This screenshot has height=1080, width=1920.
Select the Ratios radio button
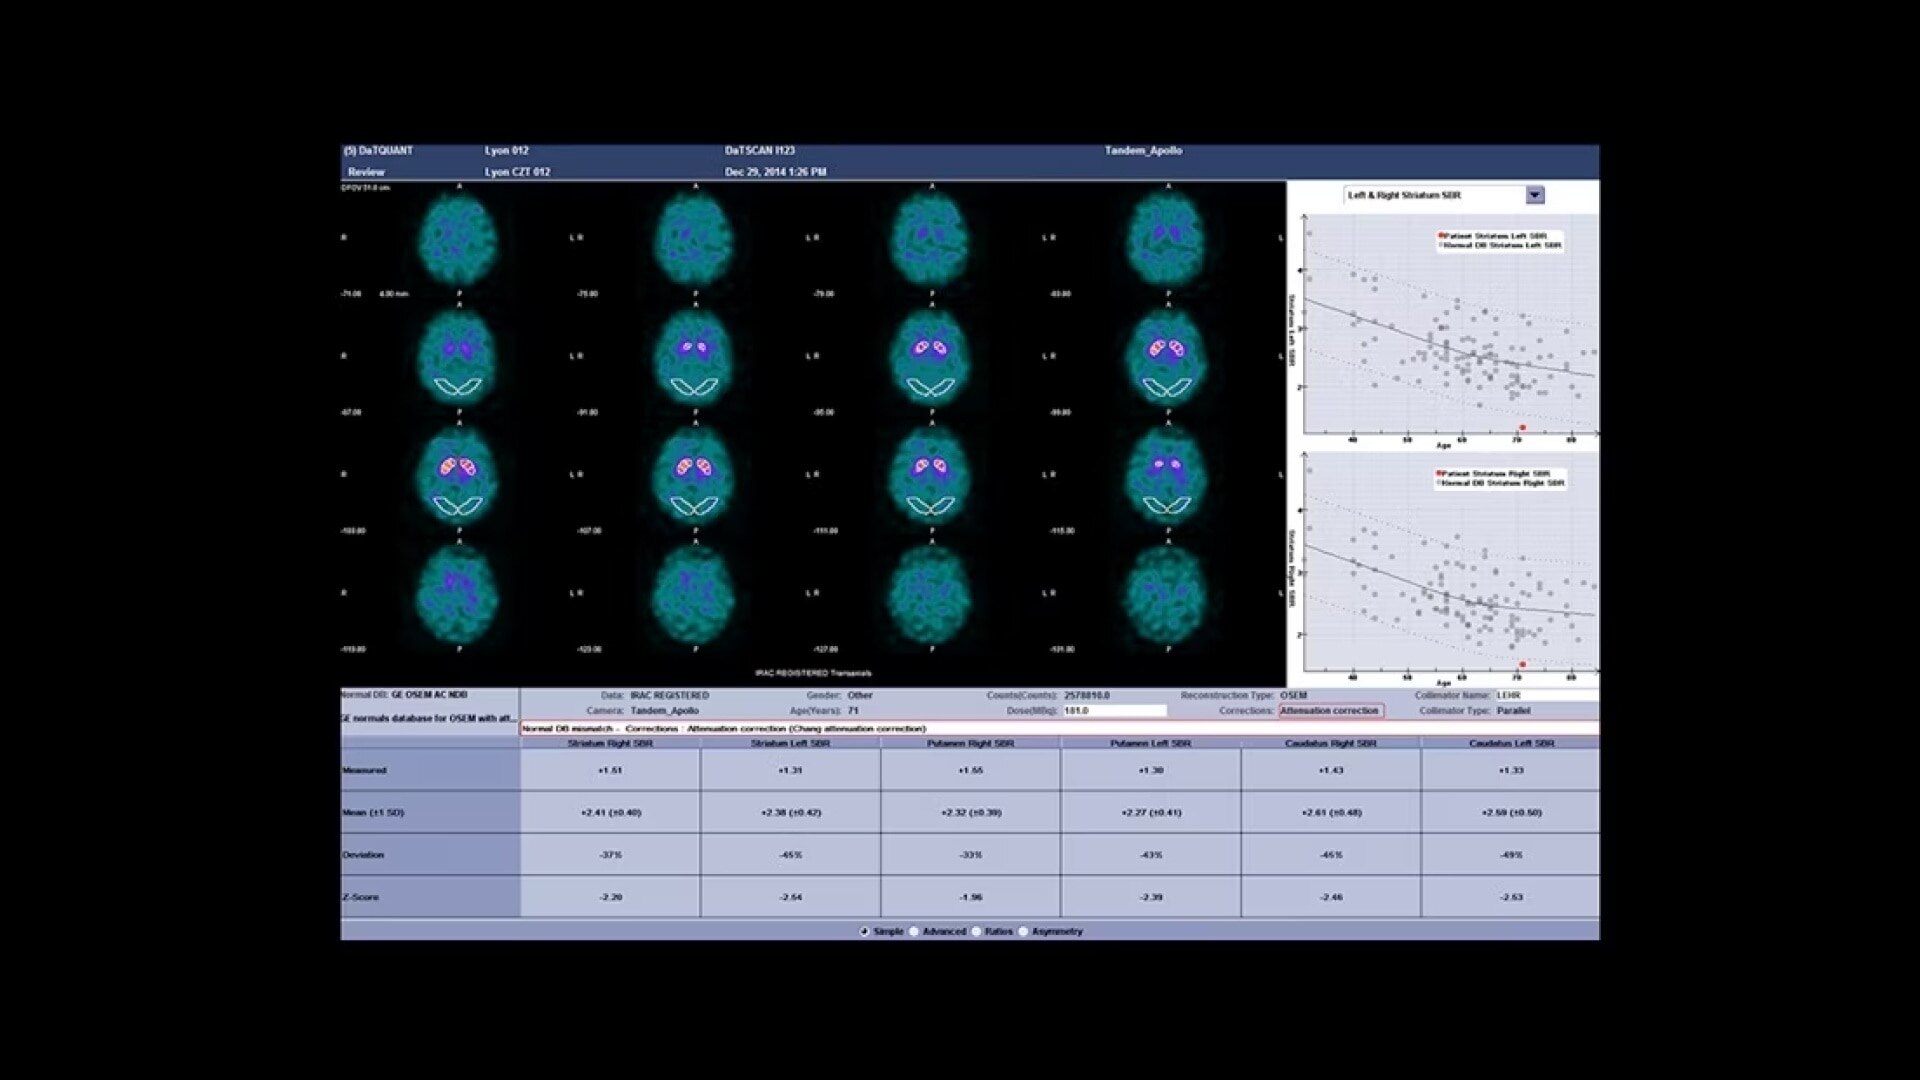tap(977, 931)
